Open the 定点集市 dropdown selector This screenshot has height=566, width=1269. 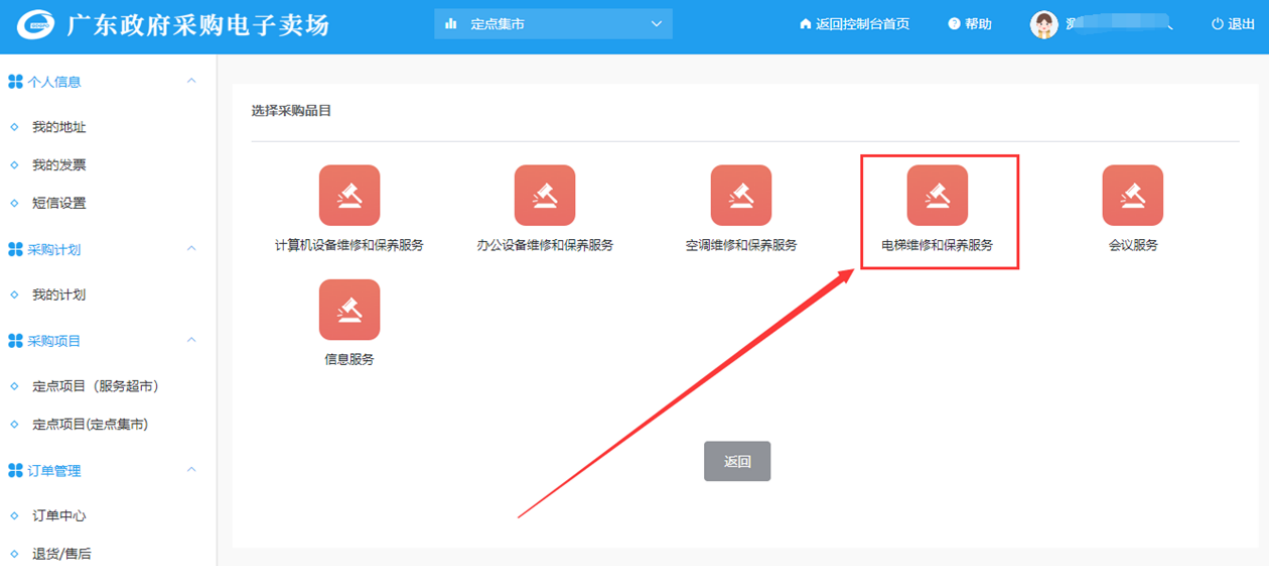[x=553, y=24]
